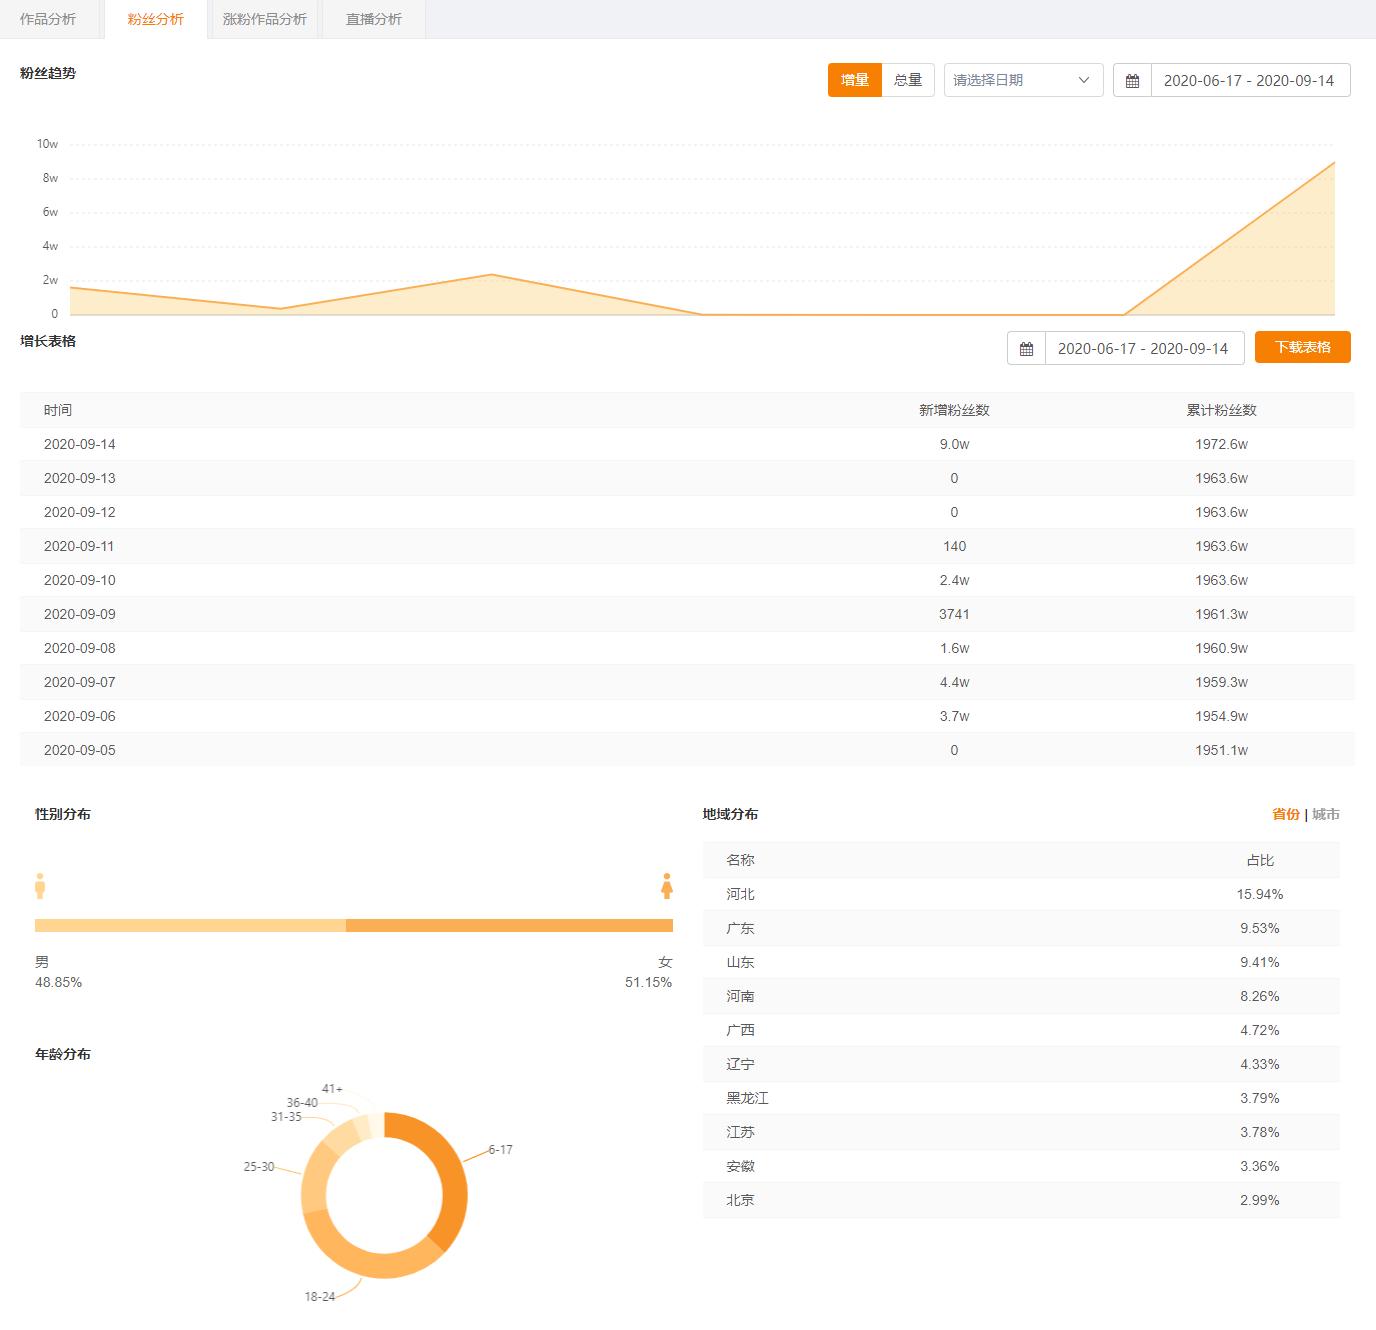Image resolution: width=1376 pixels, height=1330 pixels.
Task: Click the male gender figure icon
Action: (x=40, y=886)
